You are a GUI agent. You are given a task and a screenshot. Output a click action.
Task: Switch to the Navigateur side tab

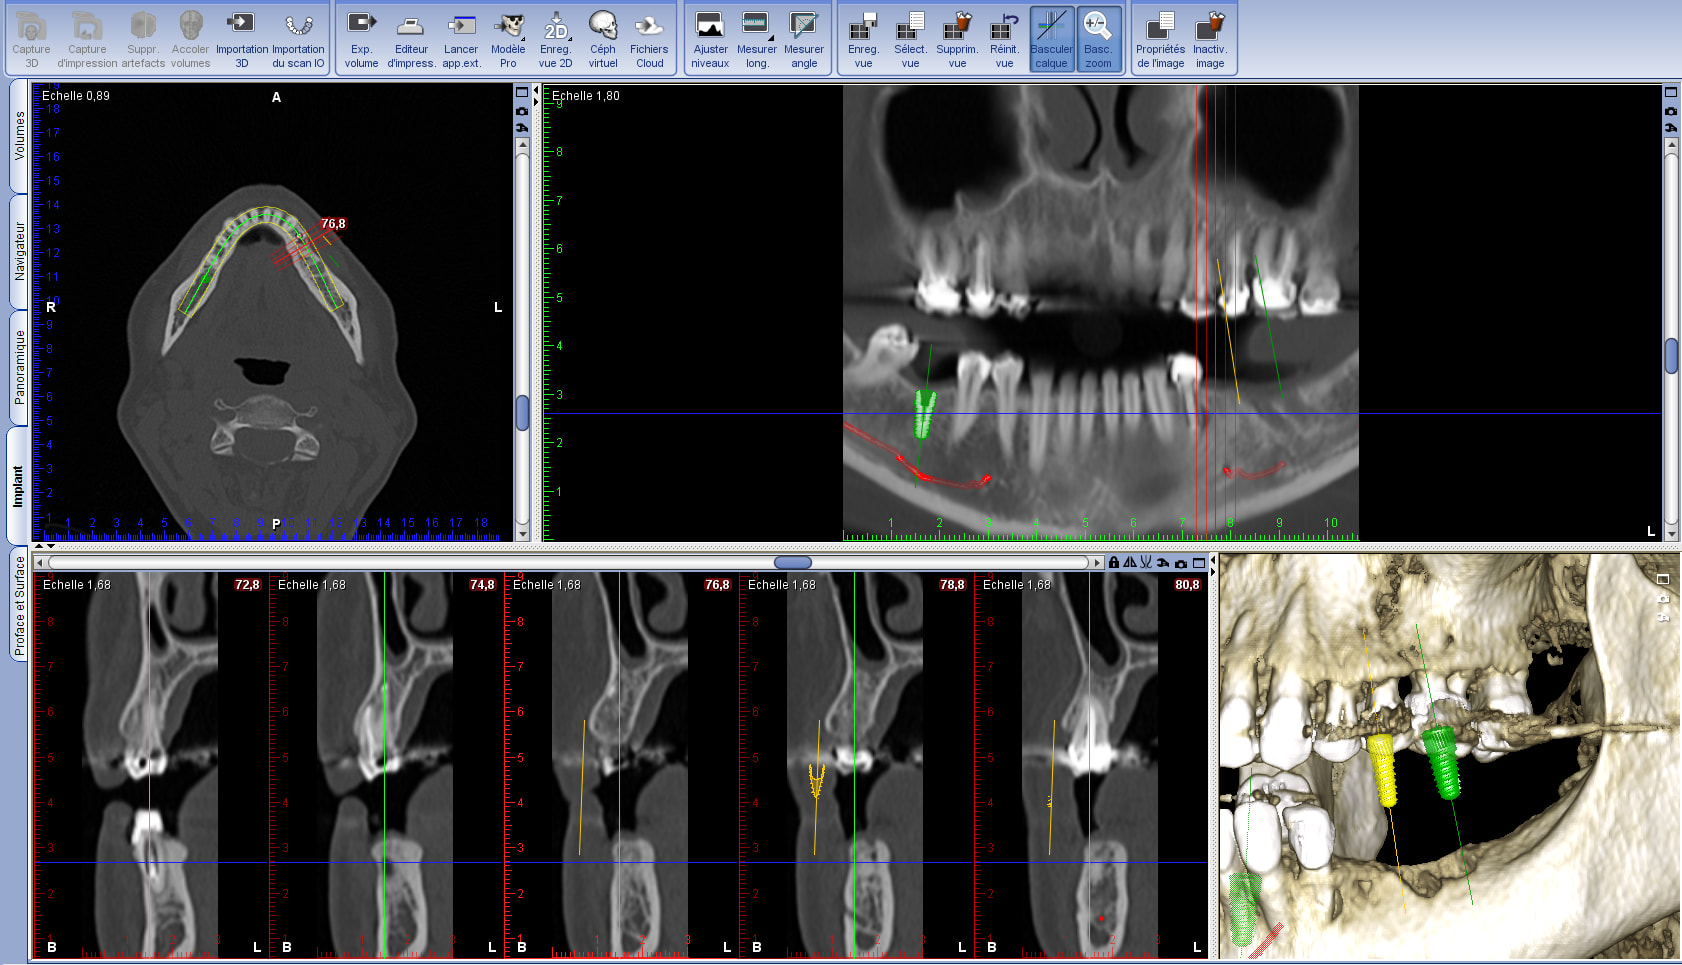click(x=19, y=251)
